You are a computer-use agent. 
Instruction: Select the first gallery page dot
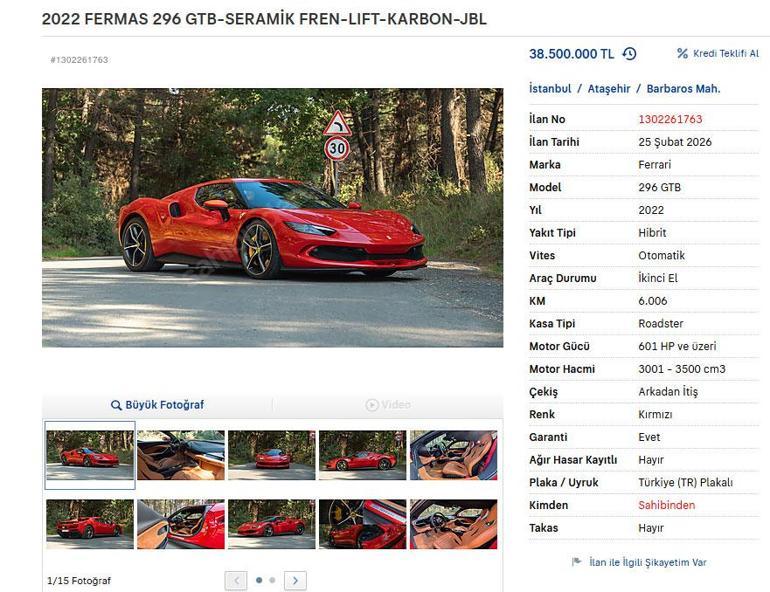[x=259, y=580]
